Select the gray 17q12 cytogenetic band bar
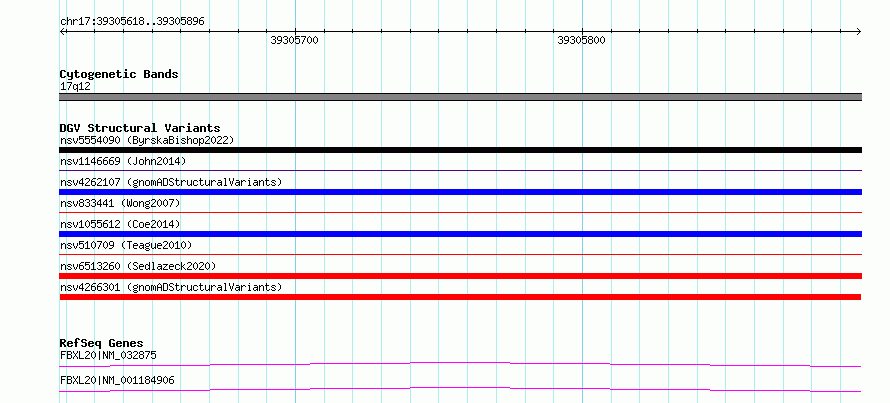This screenshot has height=403, width=890. tap(460, 97)
